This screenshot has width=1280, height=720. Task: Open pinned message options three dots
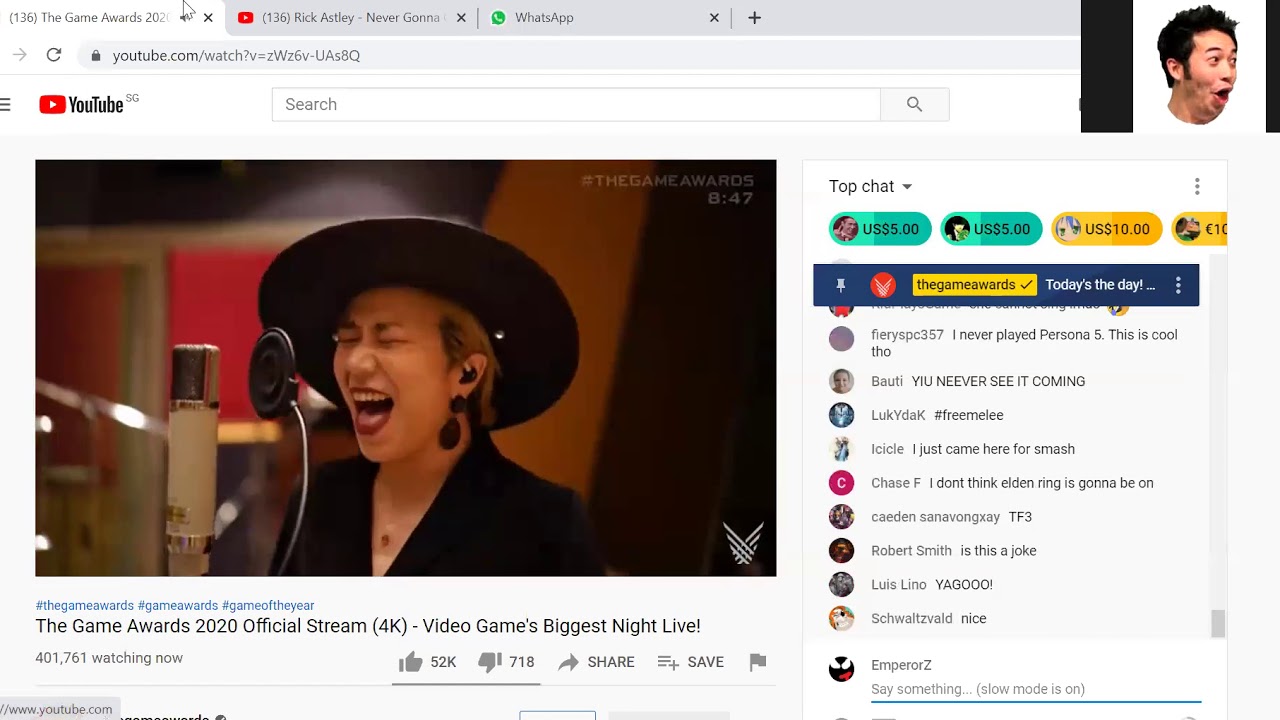[1178, 285]
